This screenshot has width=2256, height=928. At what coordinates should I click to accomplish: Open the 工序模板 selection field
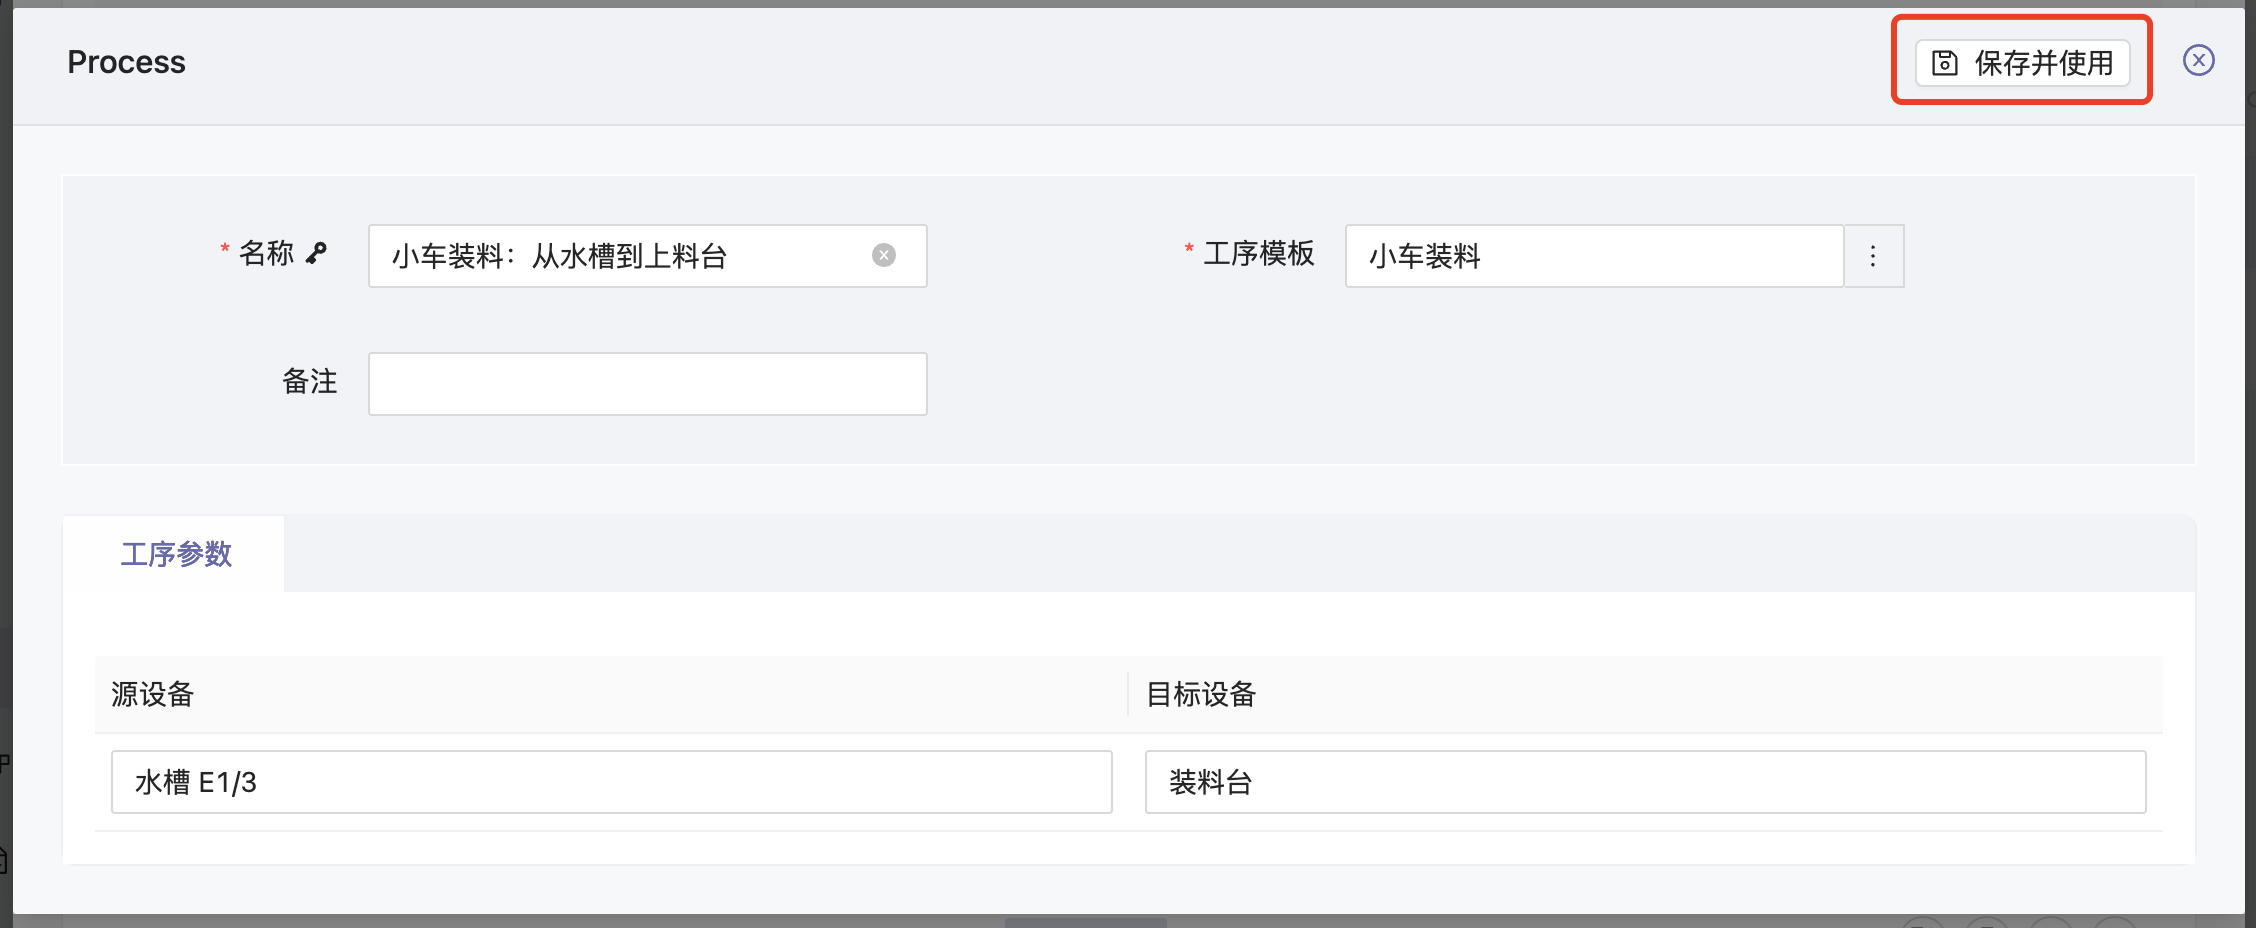click(x=1593, y=257)
